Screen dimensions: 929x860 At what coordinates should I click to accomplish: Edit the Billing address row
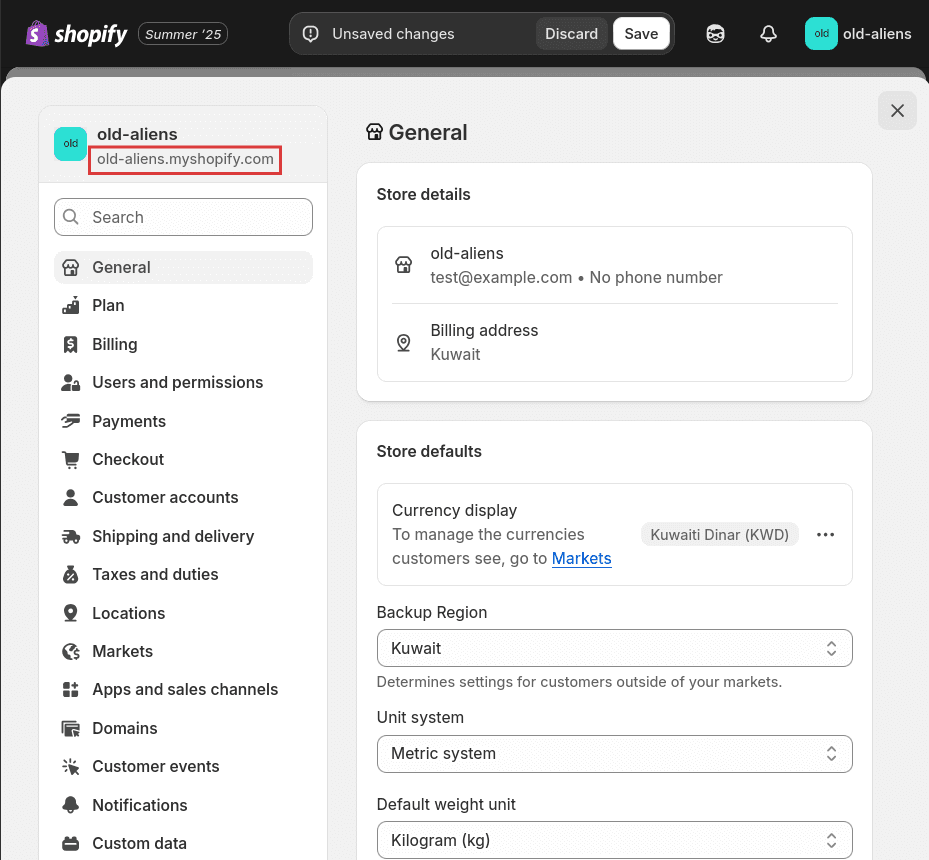click(x=614, y=342)
